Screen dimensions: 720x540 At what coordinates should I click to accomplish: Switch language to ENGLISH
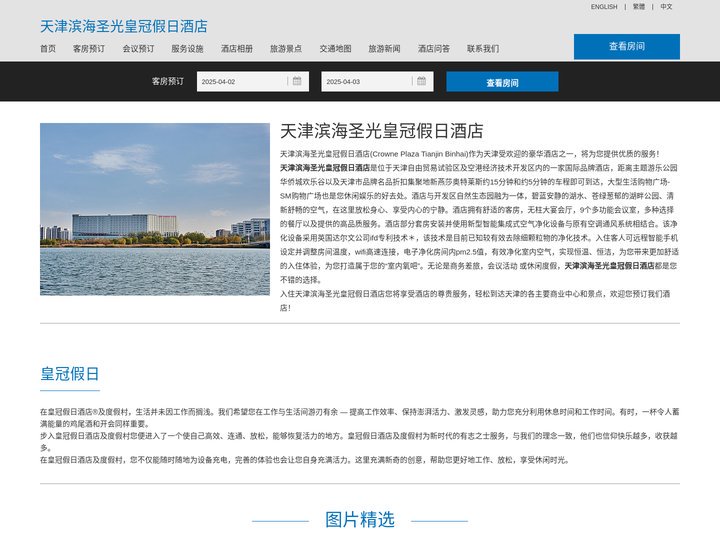tap(604, 7)
